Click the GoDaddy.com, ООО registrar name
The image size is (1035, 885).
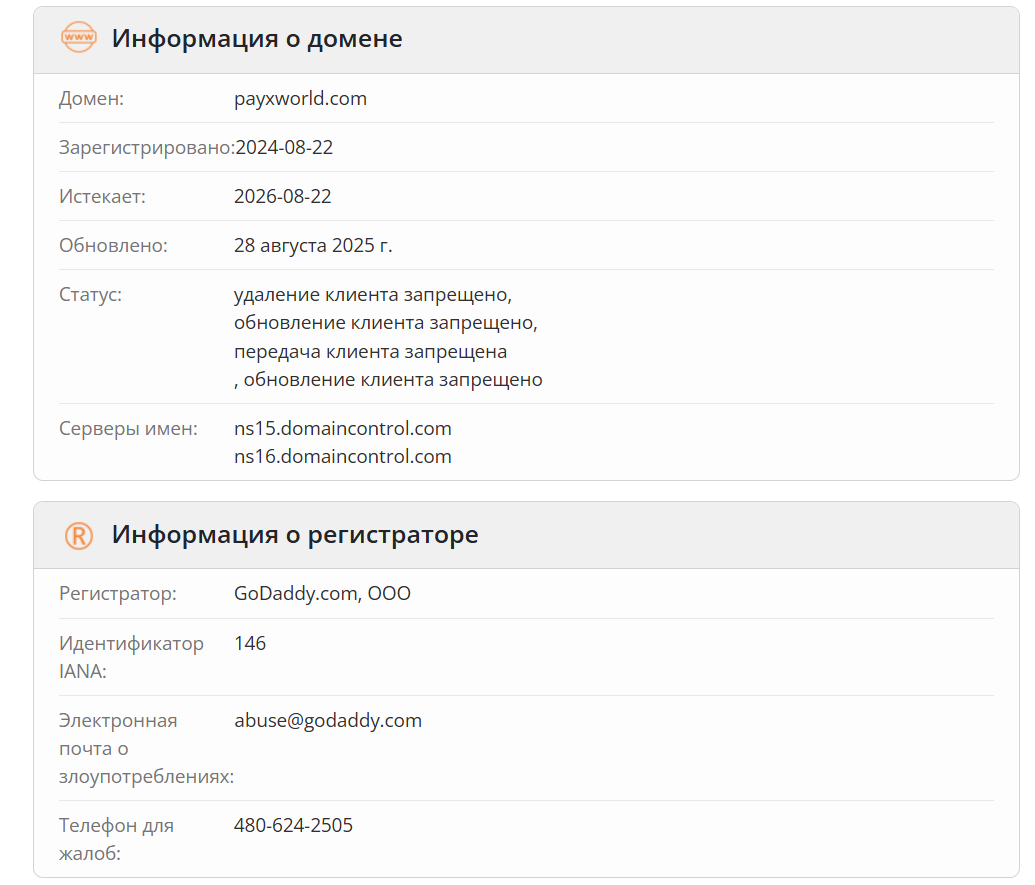tap(322, 594)
